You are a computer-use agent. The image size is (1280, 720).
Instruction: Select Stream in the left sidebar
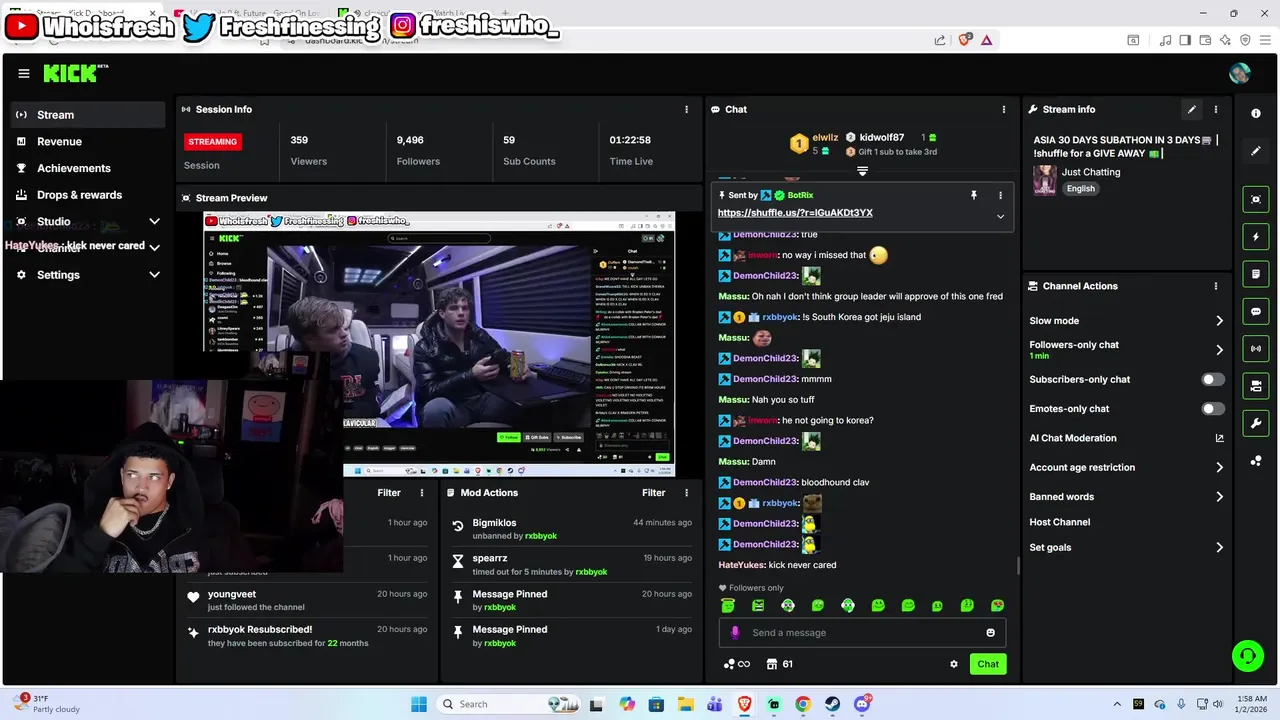click(x=88, y=115)
